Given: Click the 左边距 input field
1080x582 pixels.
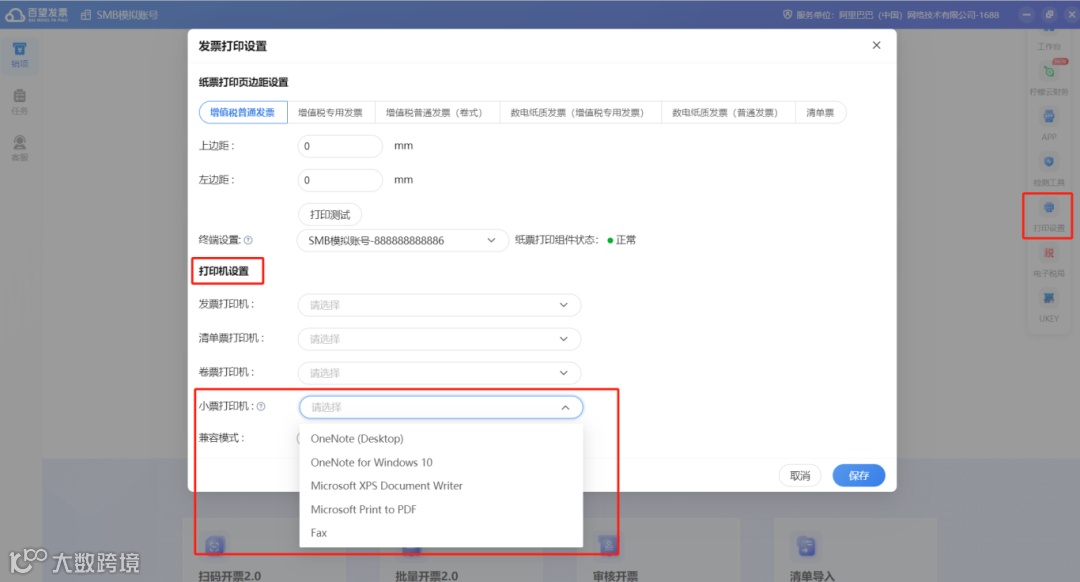Looking at the screenshot, I should tap(340, 180).
